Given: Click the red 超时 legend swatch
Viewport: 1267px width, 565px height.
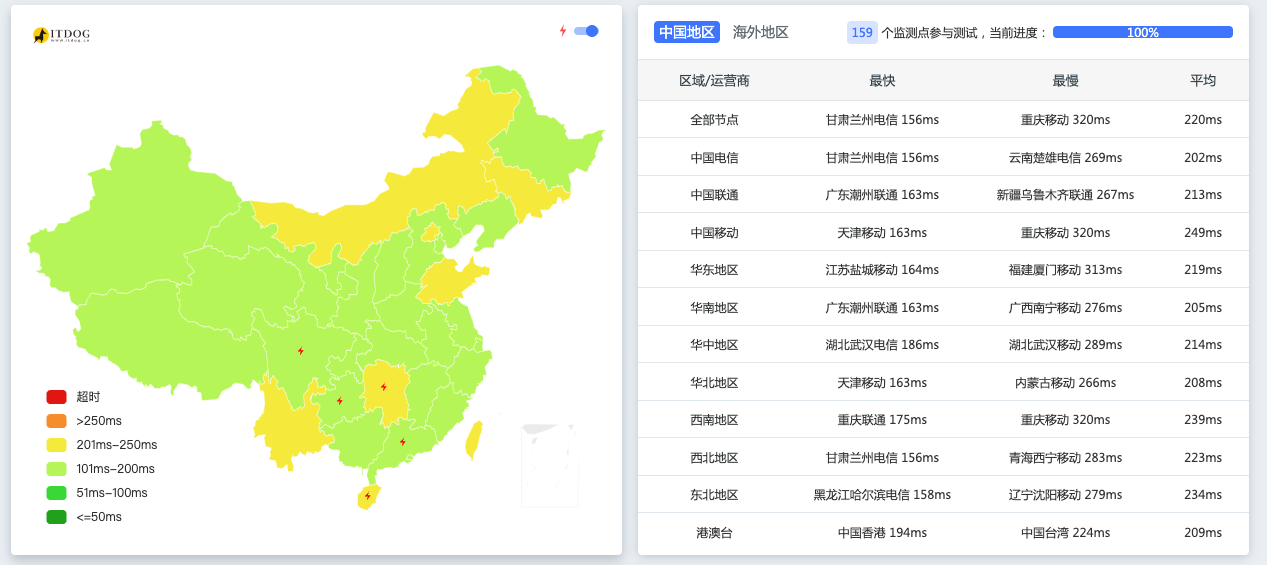Looking at the screenshot, I should pos(56,397).
